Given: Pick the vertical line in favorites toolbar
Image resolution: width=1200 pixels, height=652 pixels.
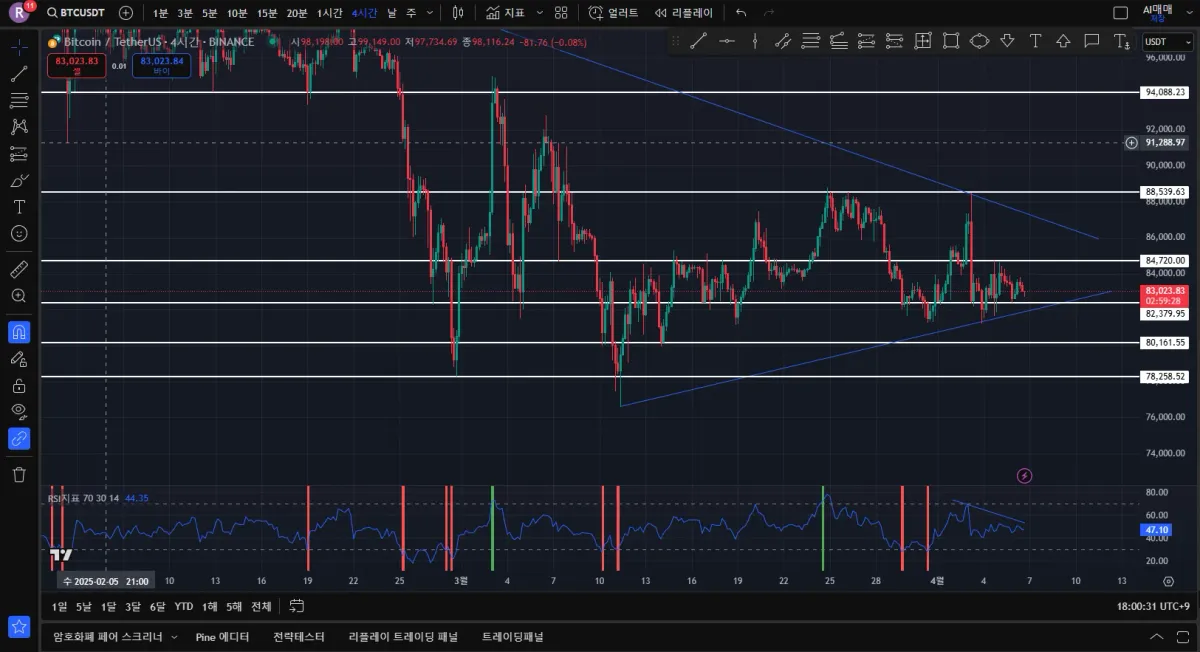Looking at the screenshot, I should tap(755, 41).
